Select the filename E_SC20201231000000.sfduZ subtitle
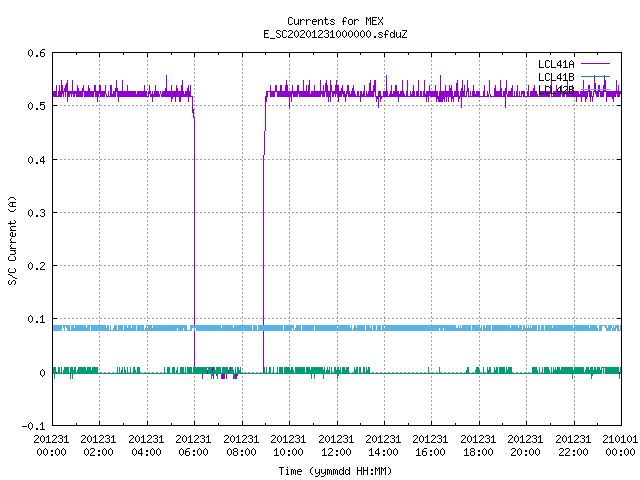The image size is (640, 480). click(x=335, y=34)
